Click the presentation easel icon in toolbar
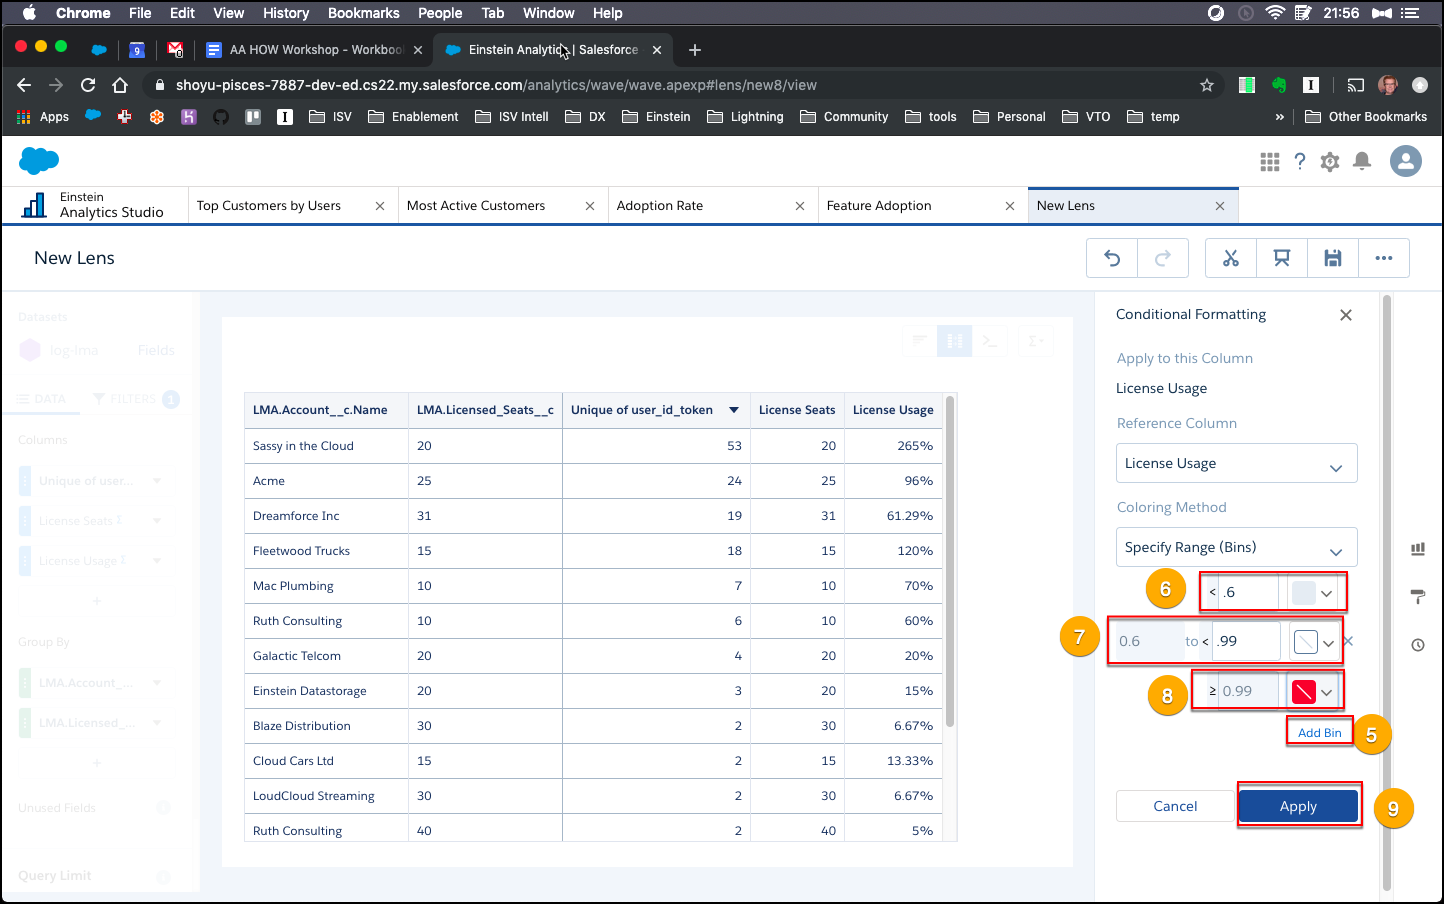This screenshot has height=904, width=1444. (x=1282, y=258)
